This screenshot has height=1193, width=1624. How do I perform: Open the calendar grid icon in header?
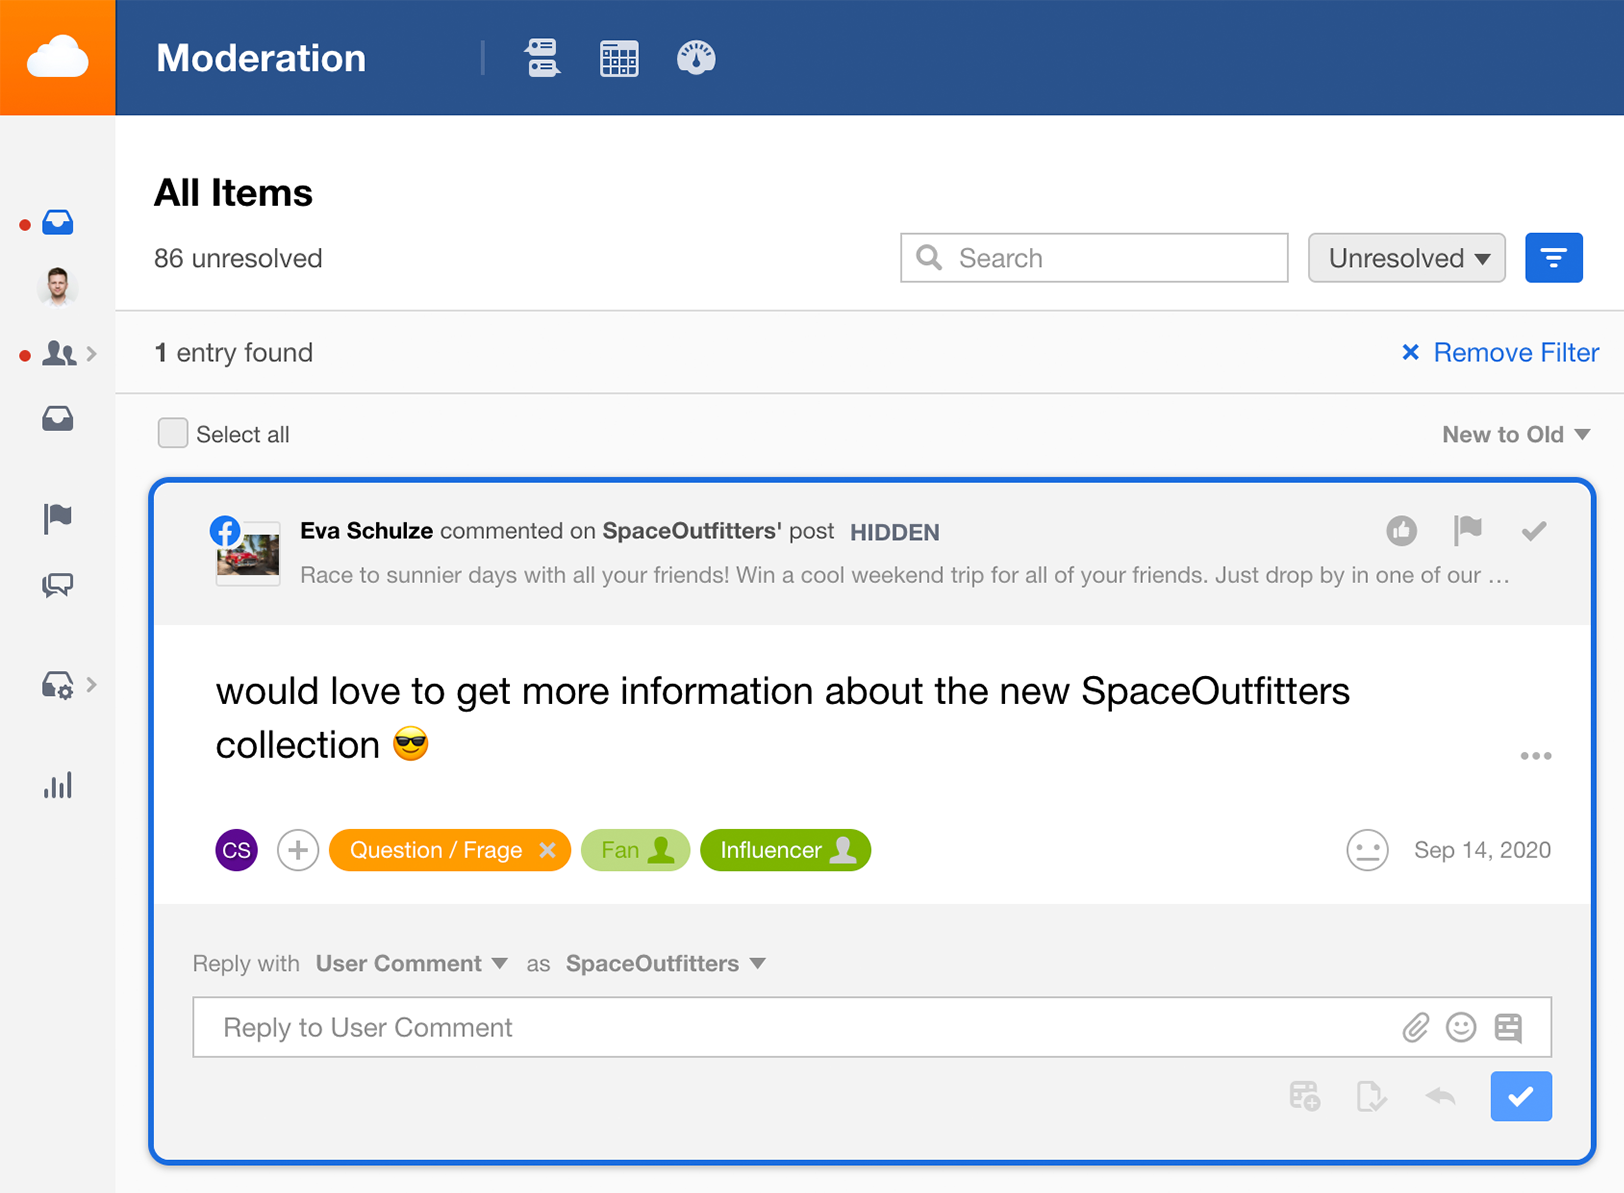[x=619, y=58]
